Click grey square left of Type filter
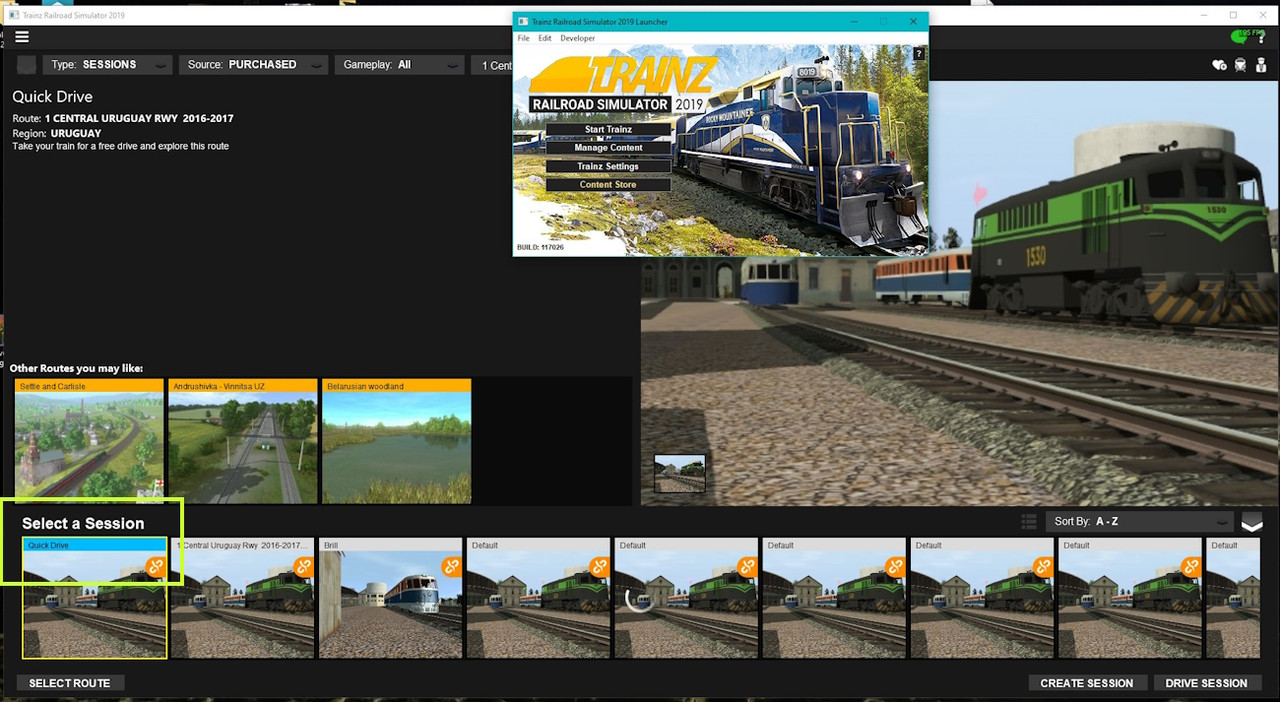The height and width of the screenshot is (702, 1280). click(x=26, y=65)
